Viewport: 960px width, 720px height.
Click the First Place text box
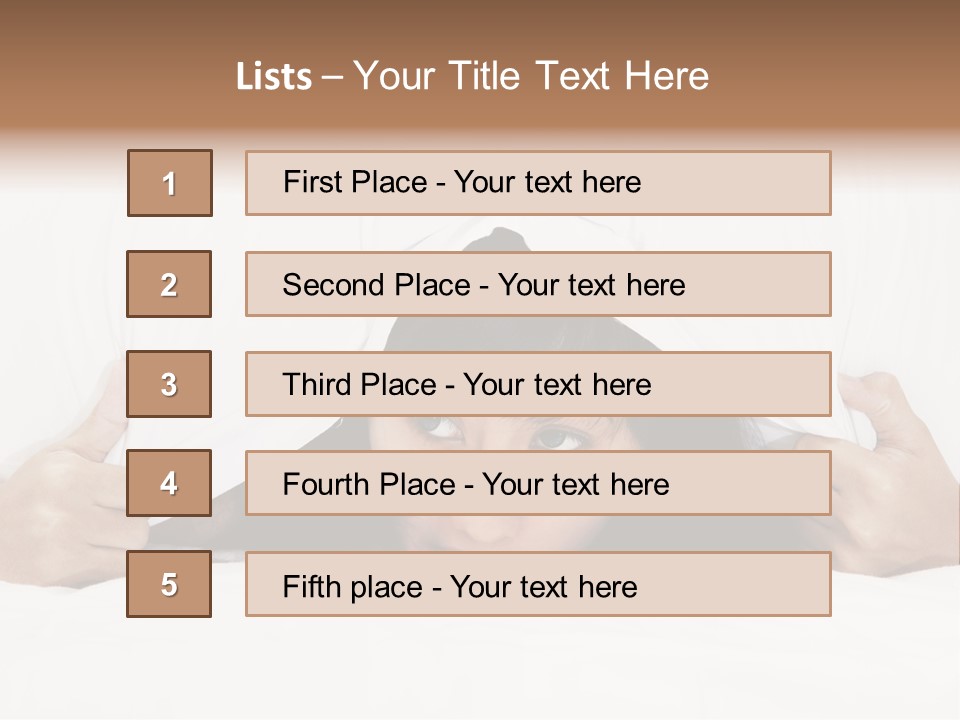pyautogui.click(x=538, y=183)
